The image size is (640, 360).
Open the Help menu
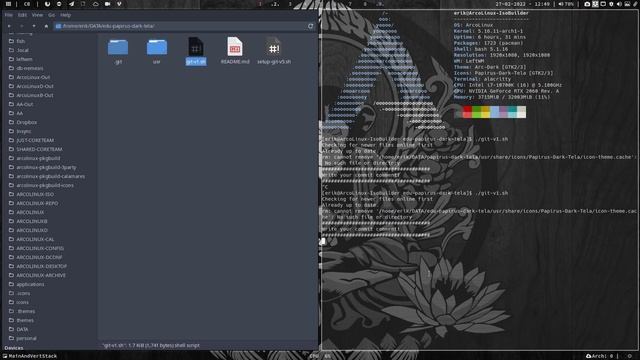point(65,15)
